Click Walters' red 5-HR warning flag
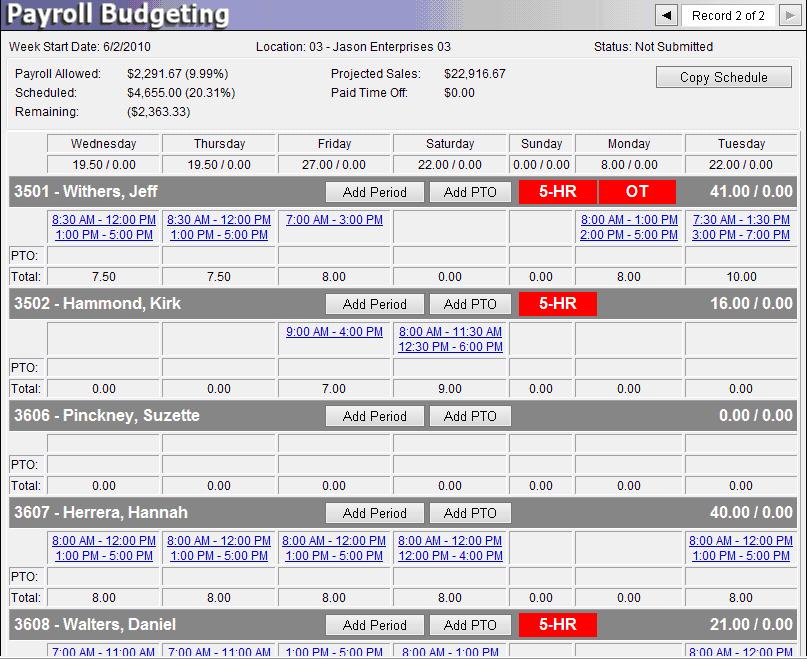 (557, 625)
